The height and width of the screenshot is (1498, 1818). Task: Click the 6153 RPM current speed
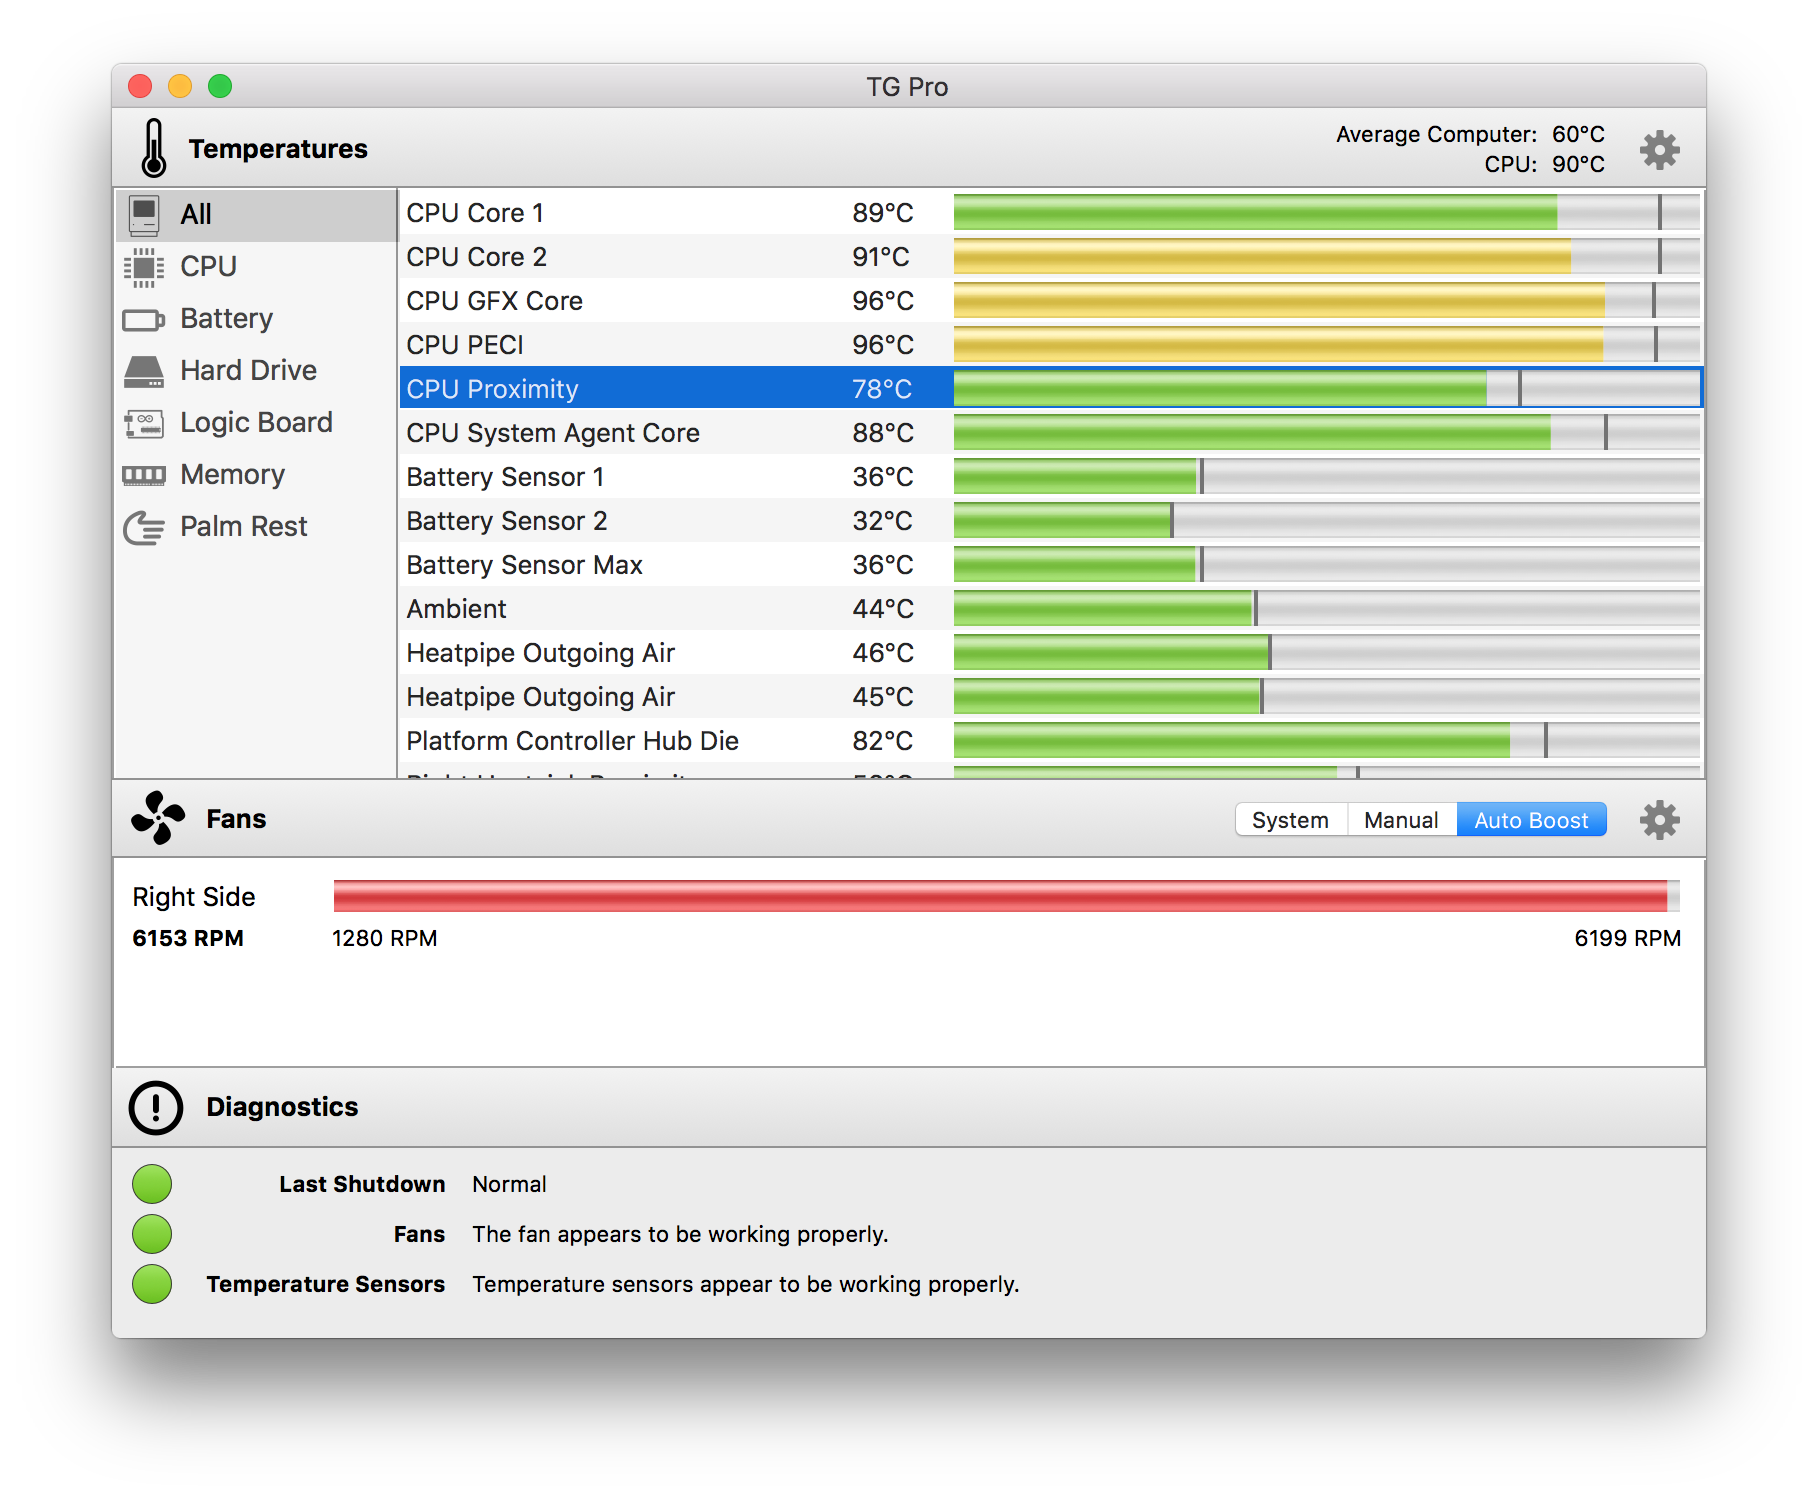click(x=188, y=938)
